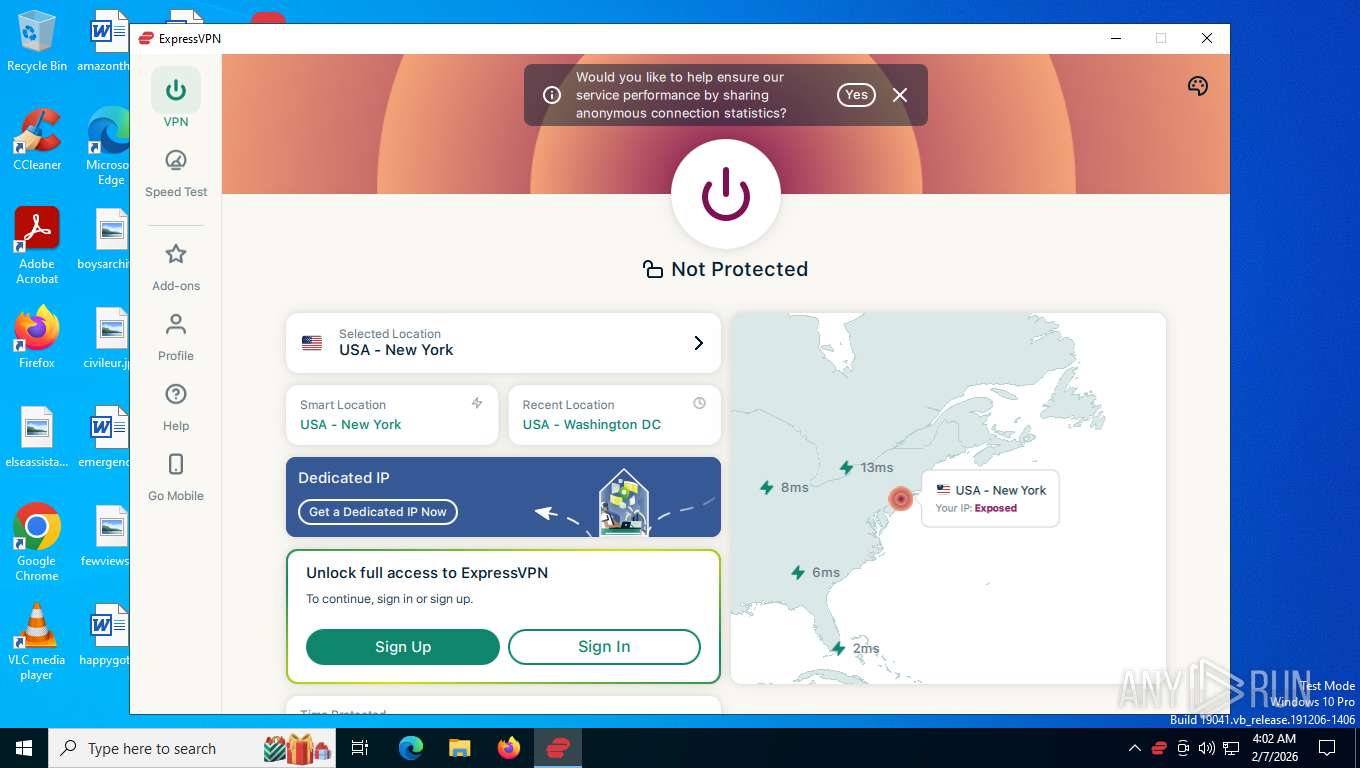Open VLC media player desktop shortcut
1360x768 pixels.
tap(37, 641)
